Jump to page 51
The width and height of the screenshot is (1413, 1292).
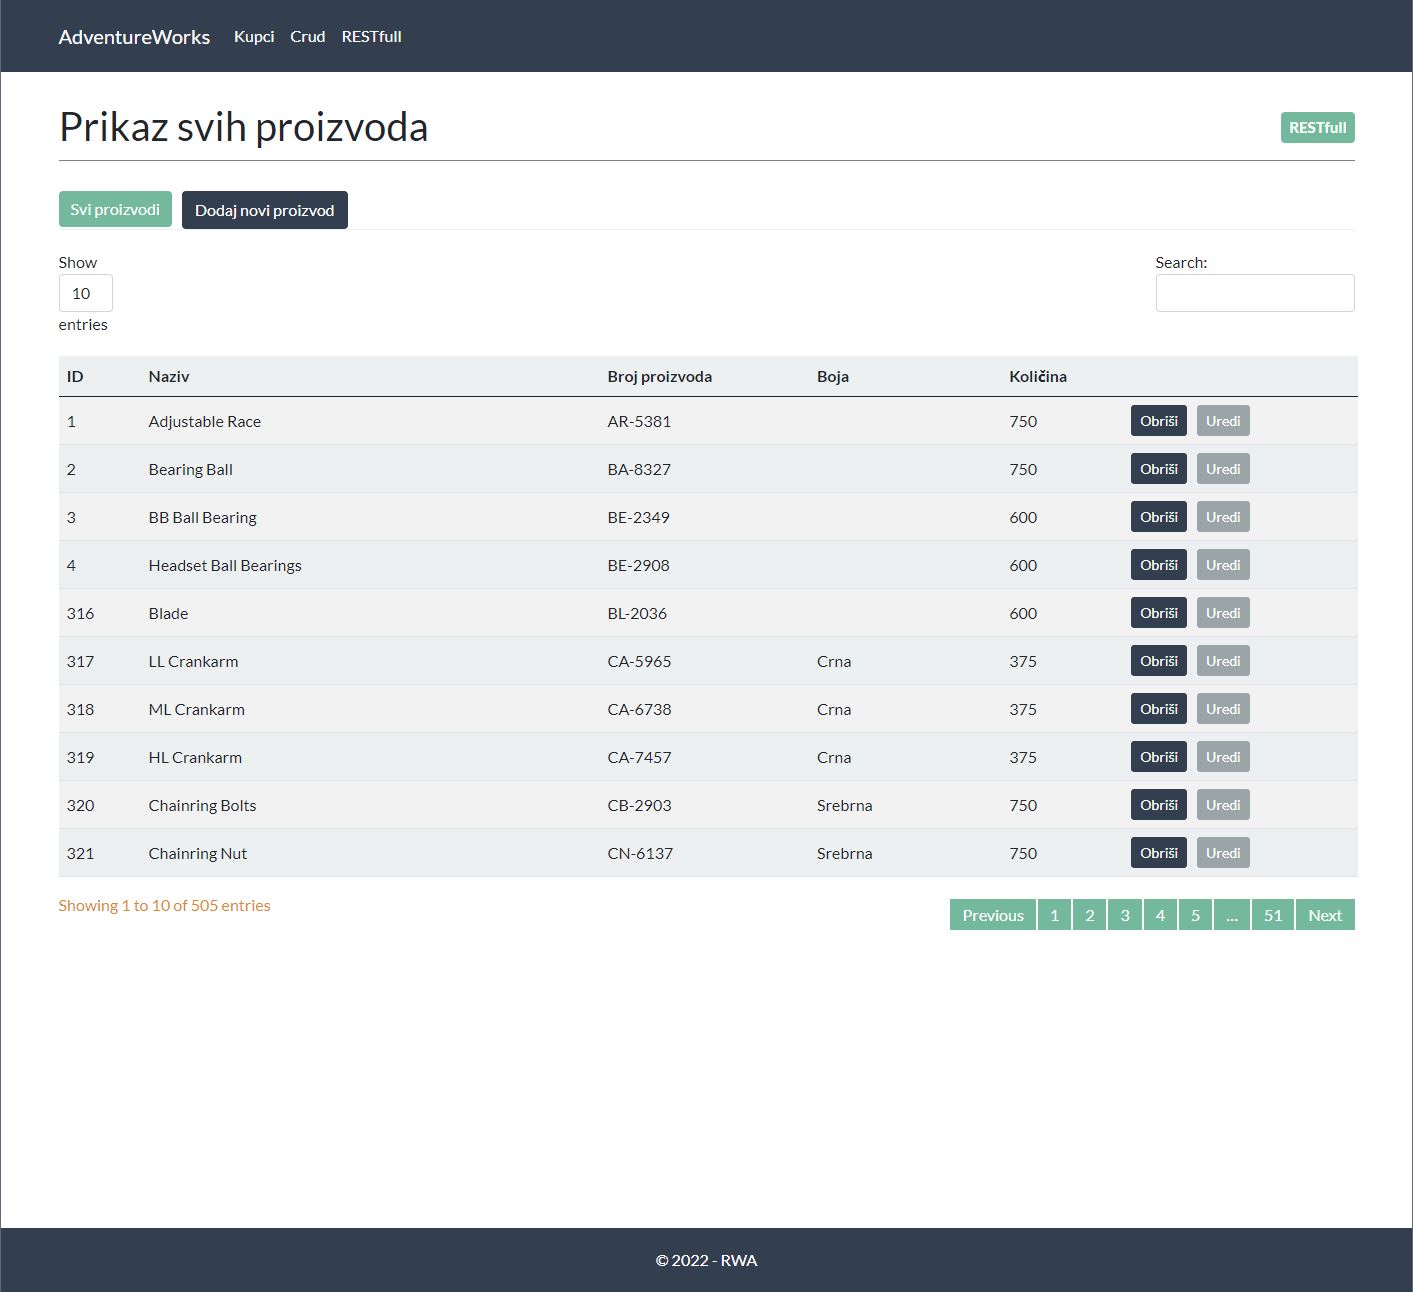tap(1272, 914)
